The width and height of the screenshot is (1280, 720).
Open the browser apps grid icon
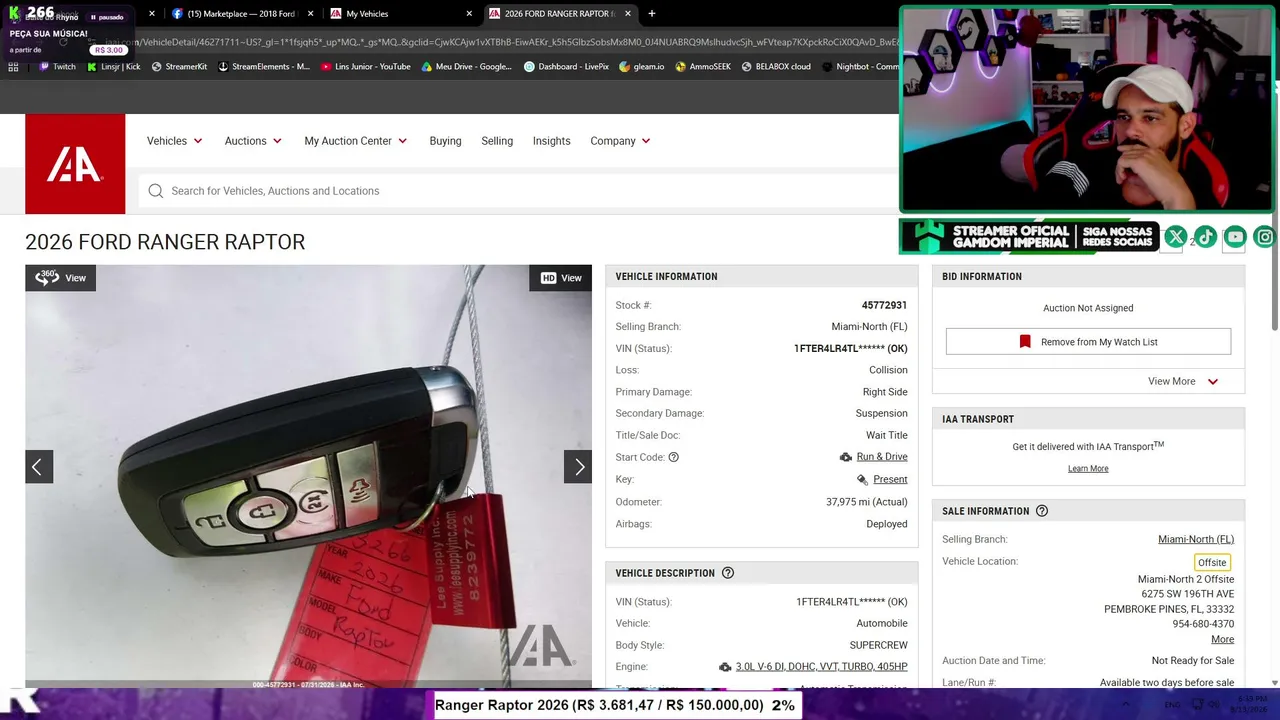[13, 67]
